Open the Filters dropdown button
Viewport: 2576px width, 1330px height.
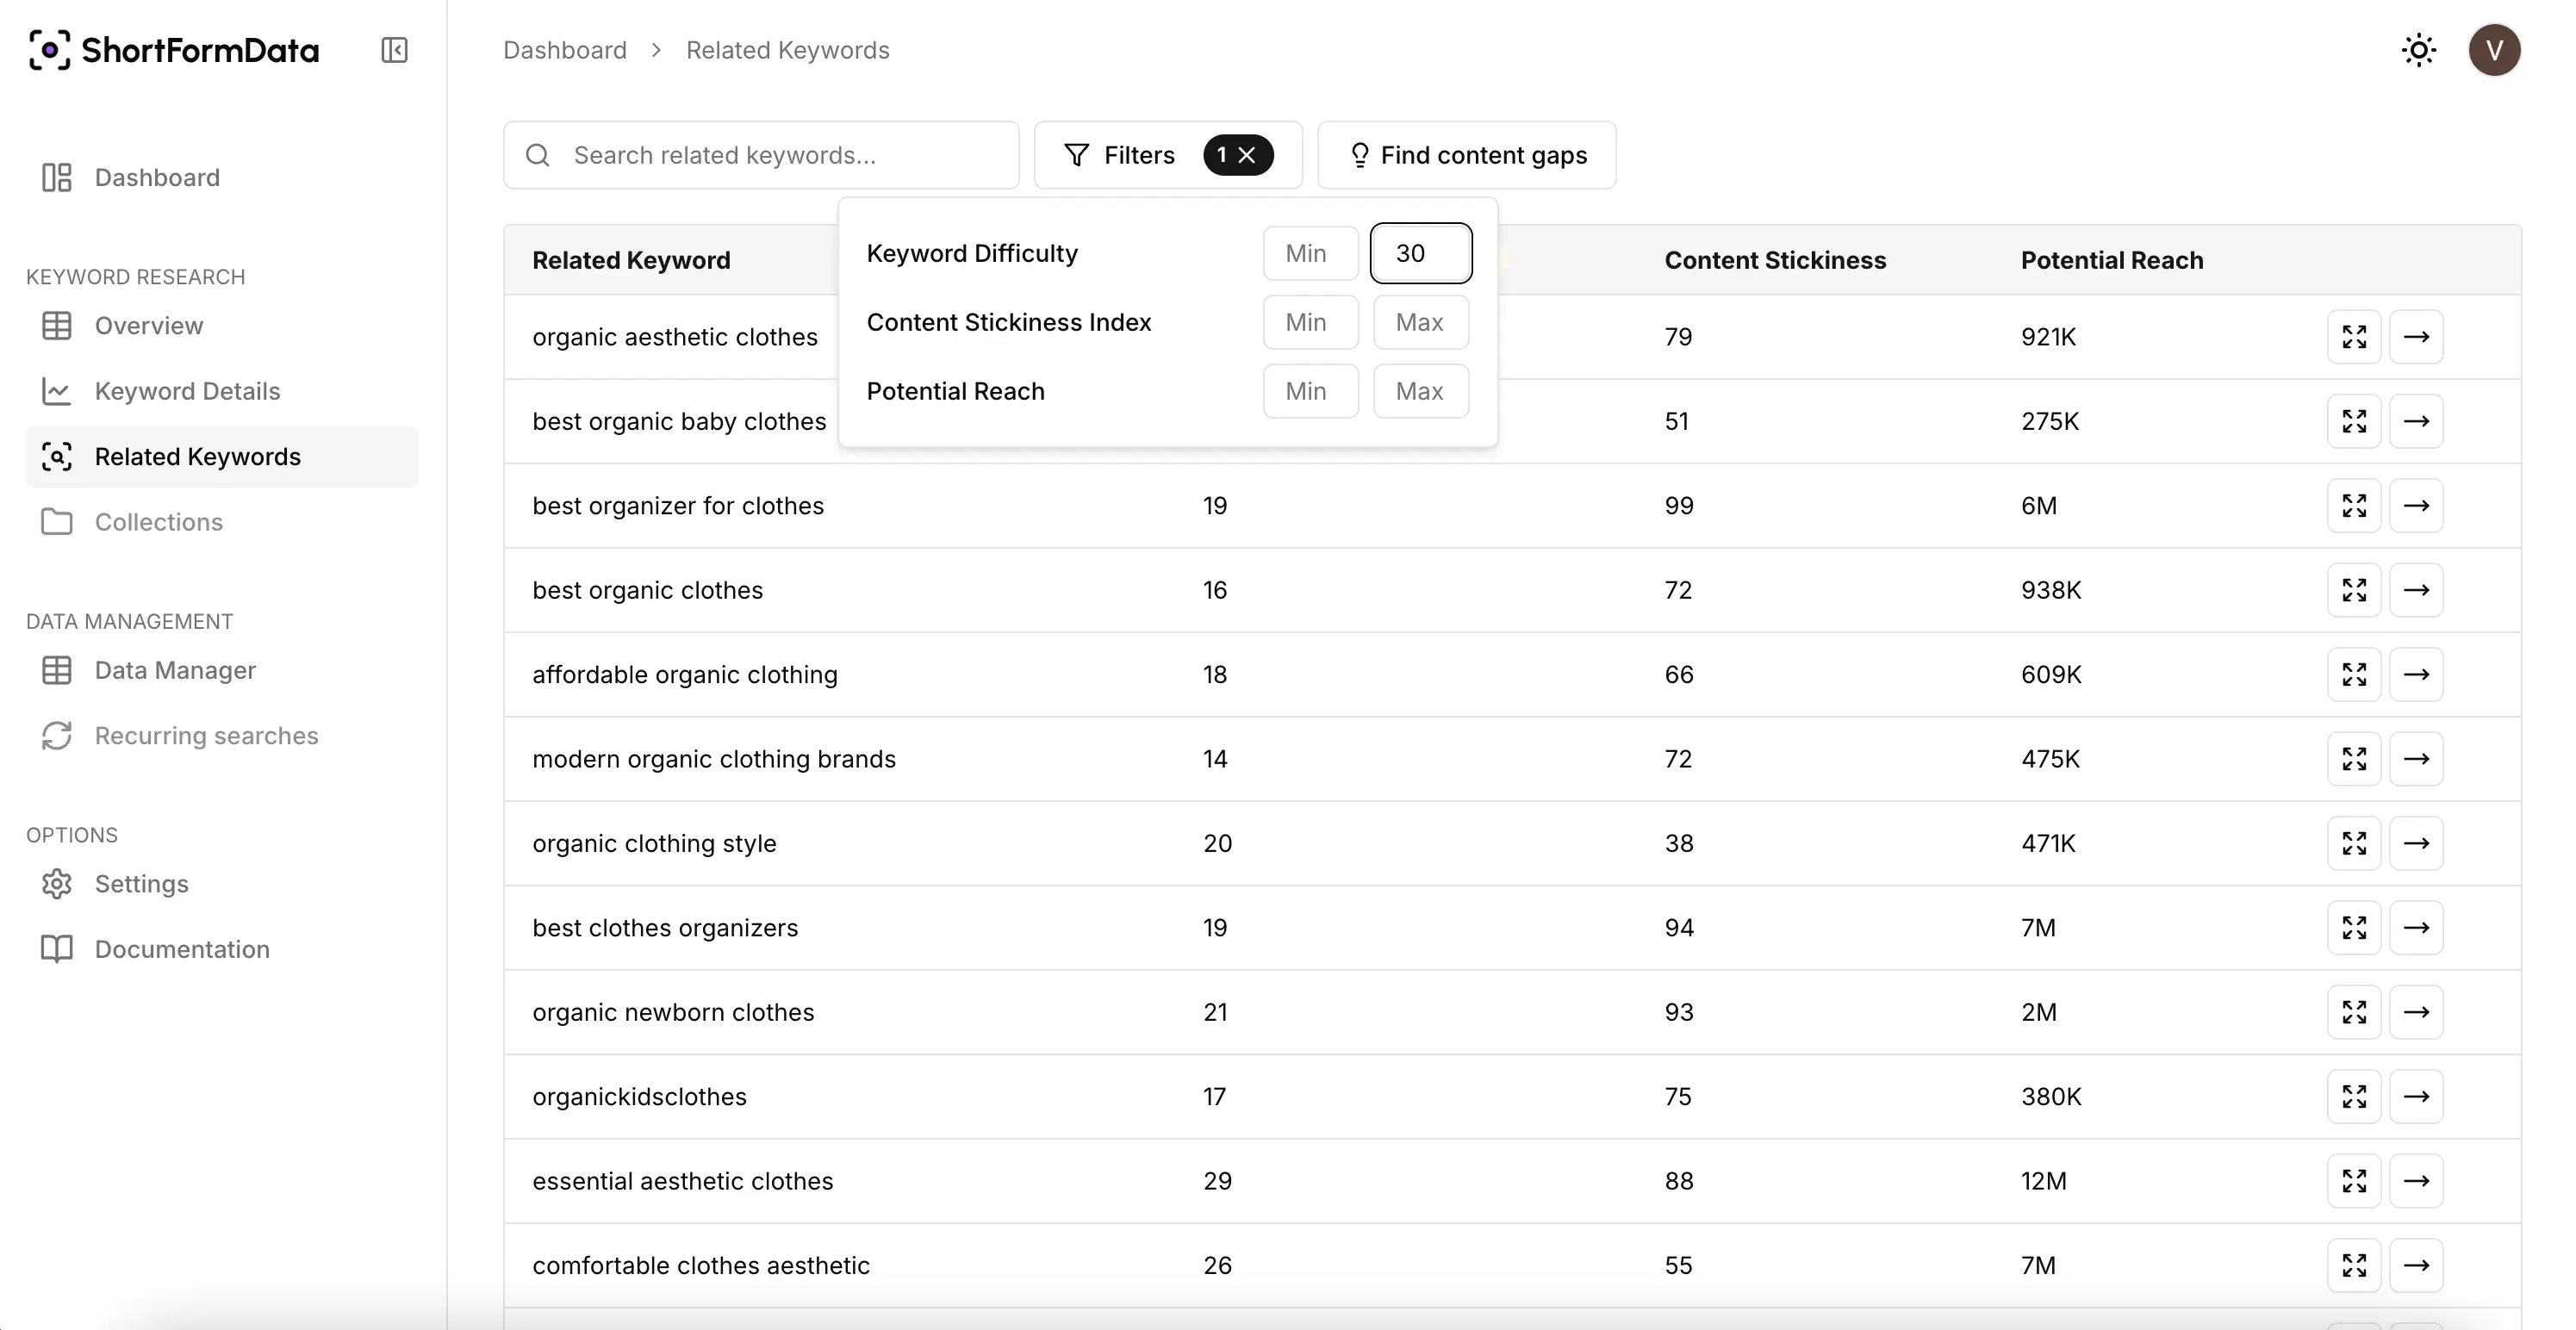click(1167, 155)
